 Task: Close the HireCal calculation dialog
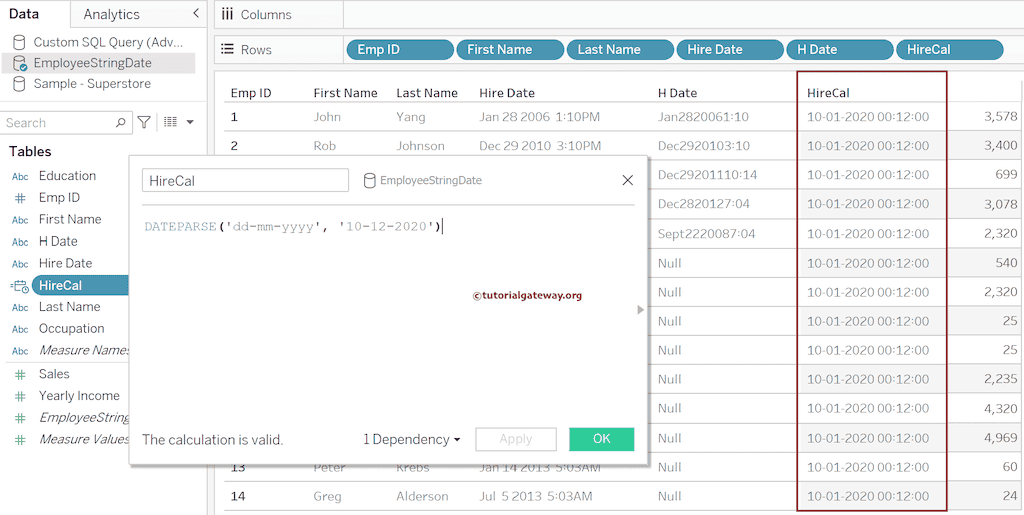pos(628,180)
